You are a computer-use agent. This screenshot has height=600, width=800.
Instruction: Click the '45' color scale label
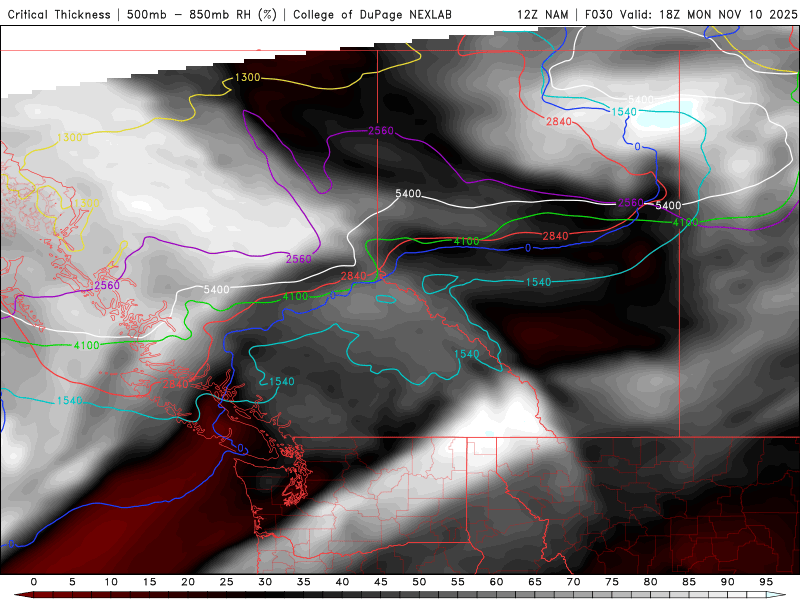tap(381, 582)
